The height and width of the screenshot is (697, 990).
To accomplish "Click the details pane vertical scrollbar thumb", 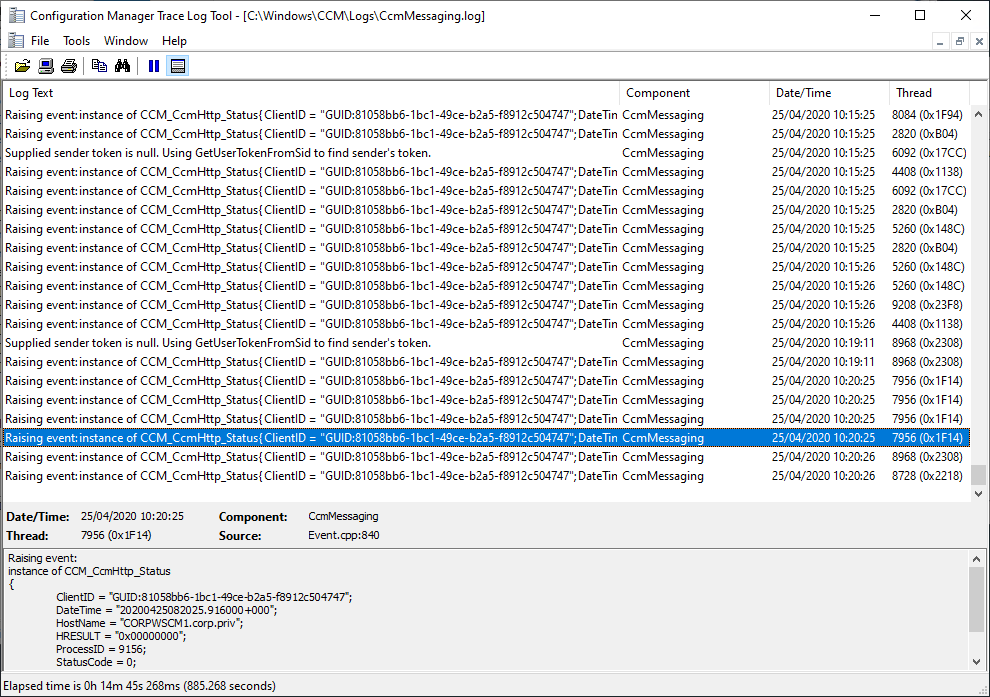I will point(978,600).
